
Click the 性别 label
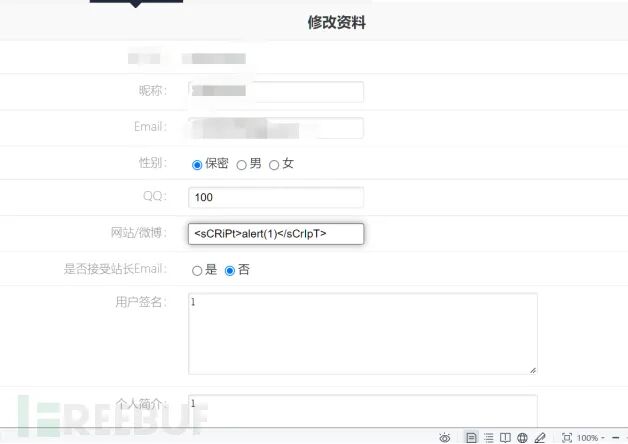(x=153, y=163)
